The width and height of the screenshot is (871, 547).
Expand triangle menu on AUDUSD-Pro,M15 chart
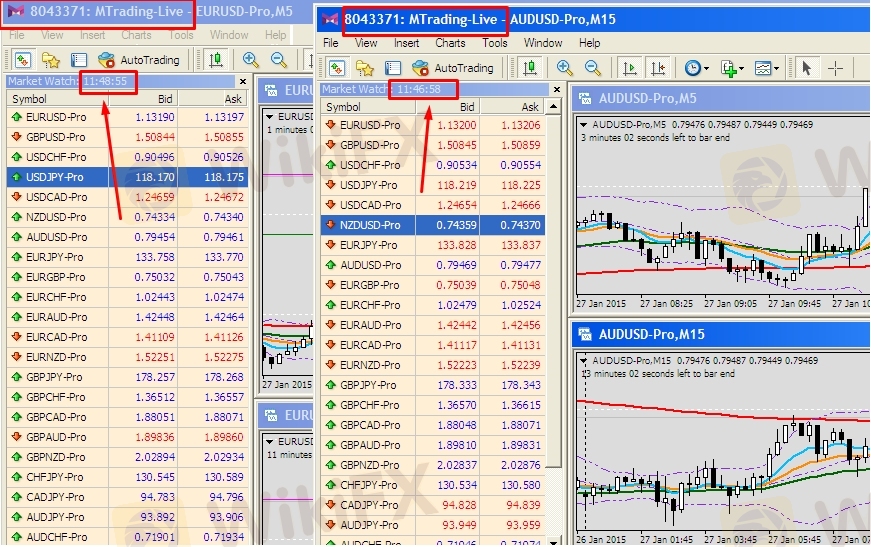(583, 360)
